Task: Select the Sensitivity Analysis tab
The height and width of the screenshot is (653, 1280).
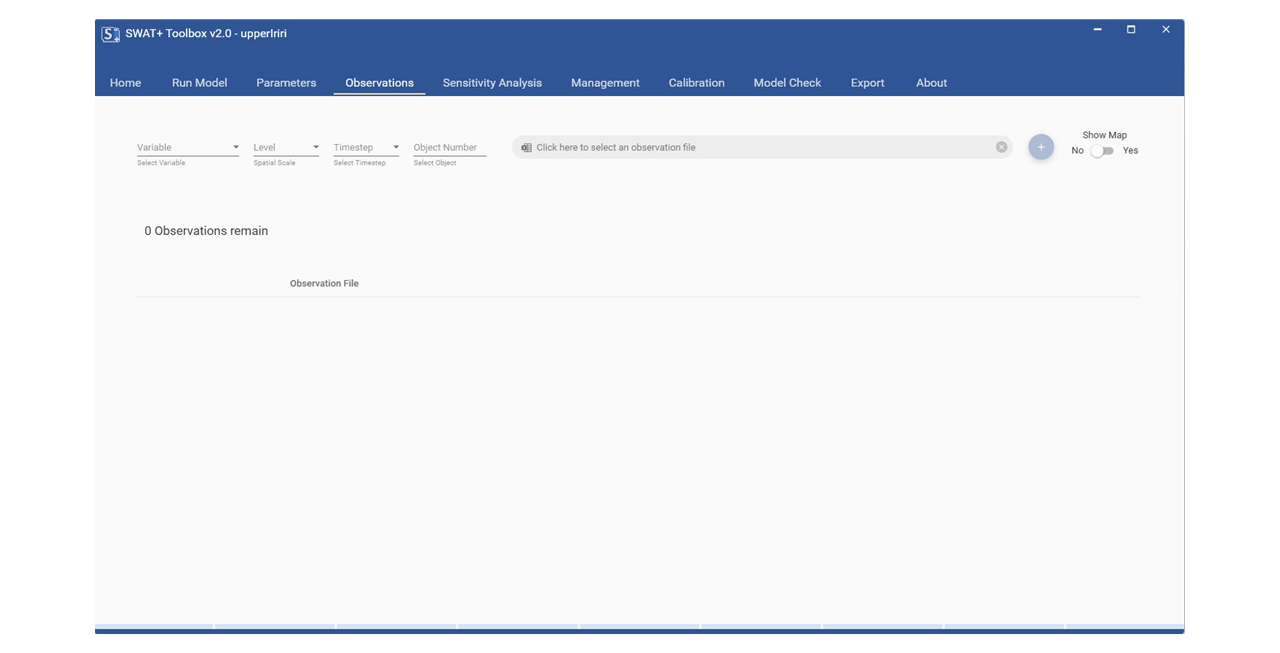Action: (x=492, y=83)
